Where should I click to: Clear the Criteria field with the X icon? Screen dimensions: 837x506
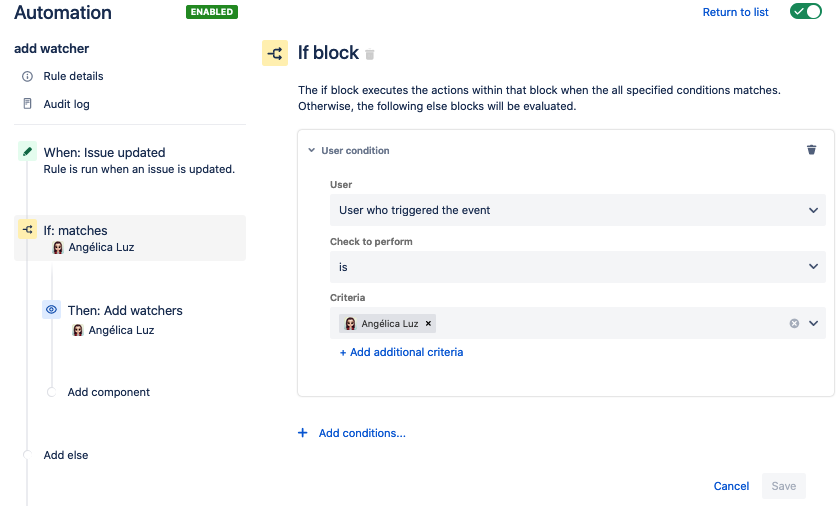click(x=794, y=323)
